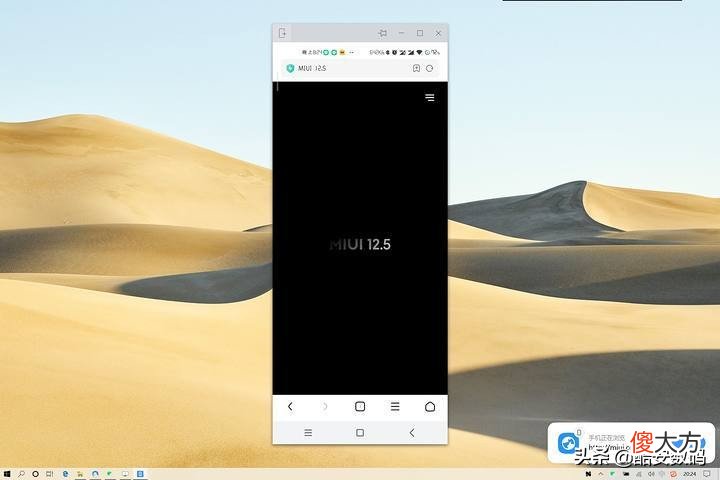Click the exit phone-screen icon in the title bar
The image size is (720, 480).
(282, 33)
